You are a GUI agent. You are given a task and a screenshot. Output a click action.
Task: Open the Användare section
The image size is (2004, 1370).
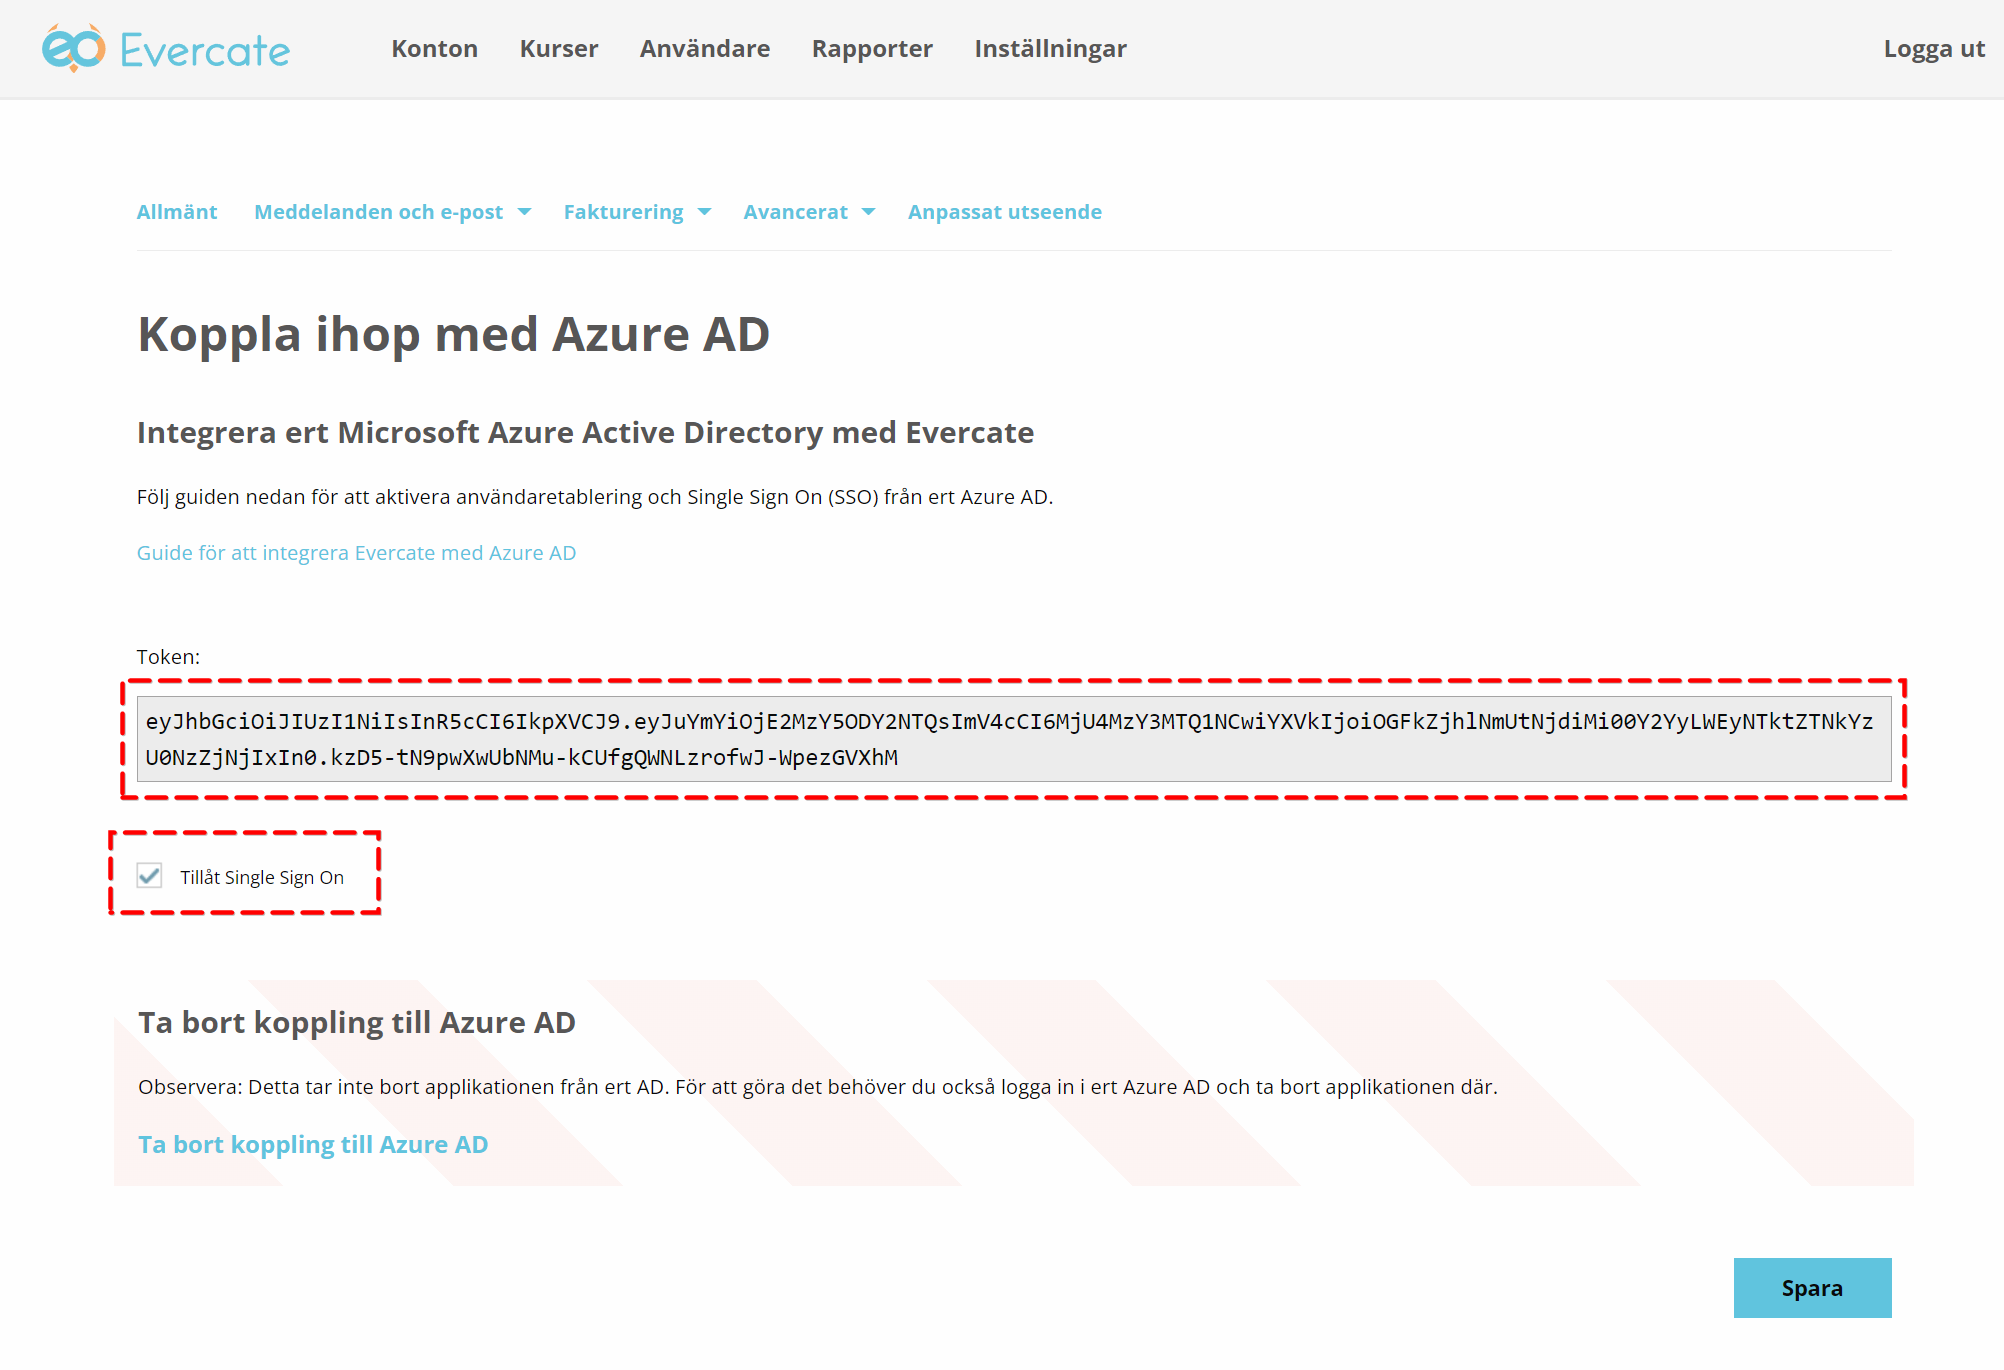(704, 48)
